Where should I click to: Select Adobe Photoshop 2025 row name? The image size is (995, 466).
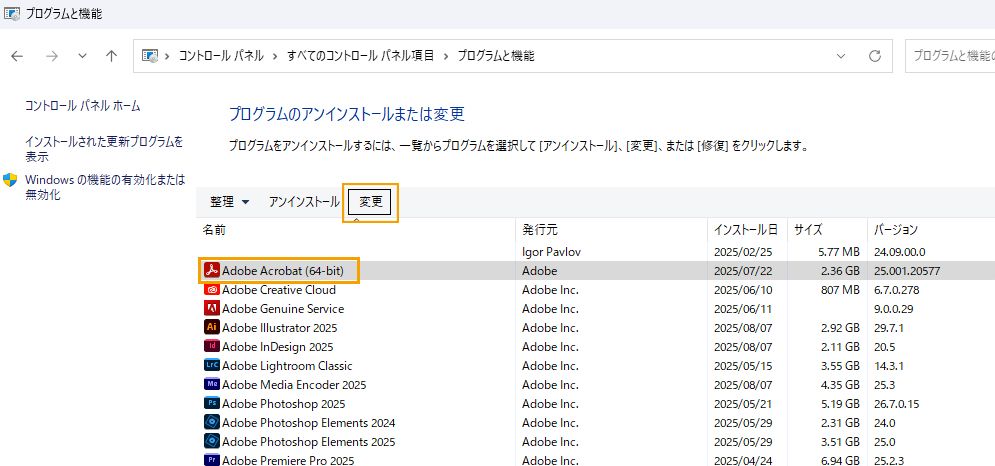(284, 404)
